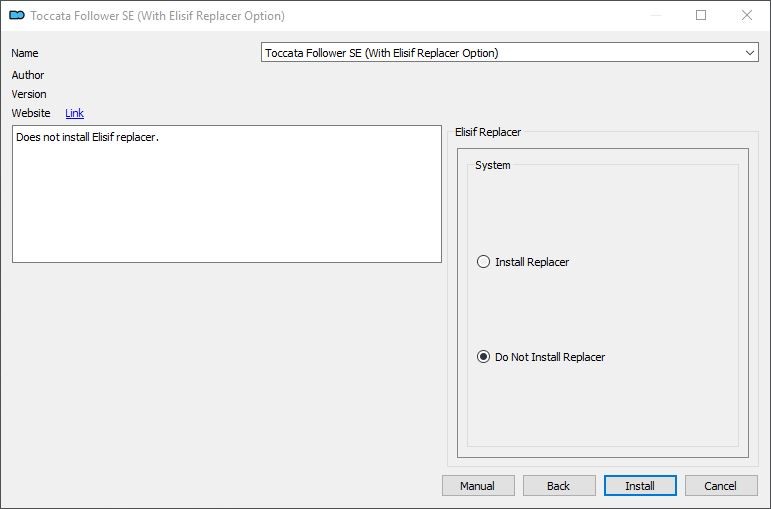The width and height of the screenshot is (771, 509).
Task: Select the Install Replacer radio option
Action: click(x=523, y=262)
